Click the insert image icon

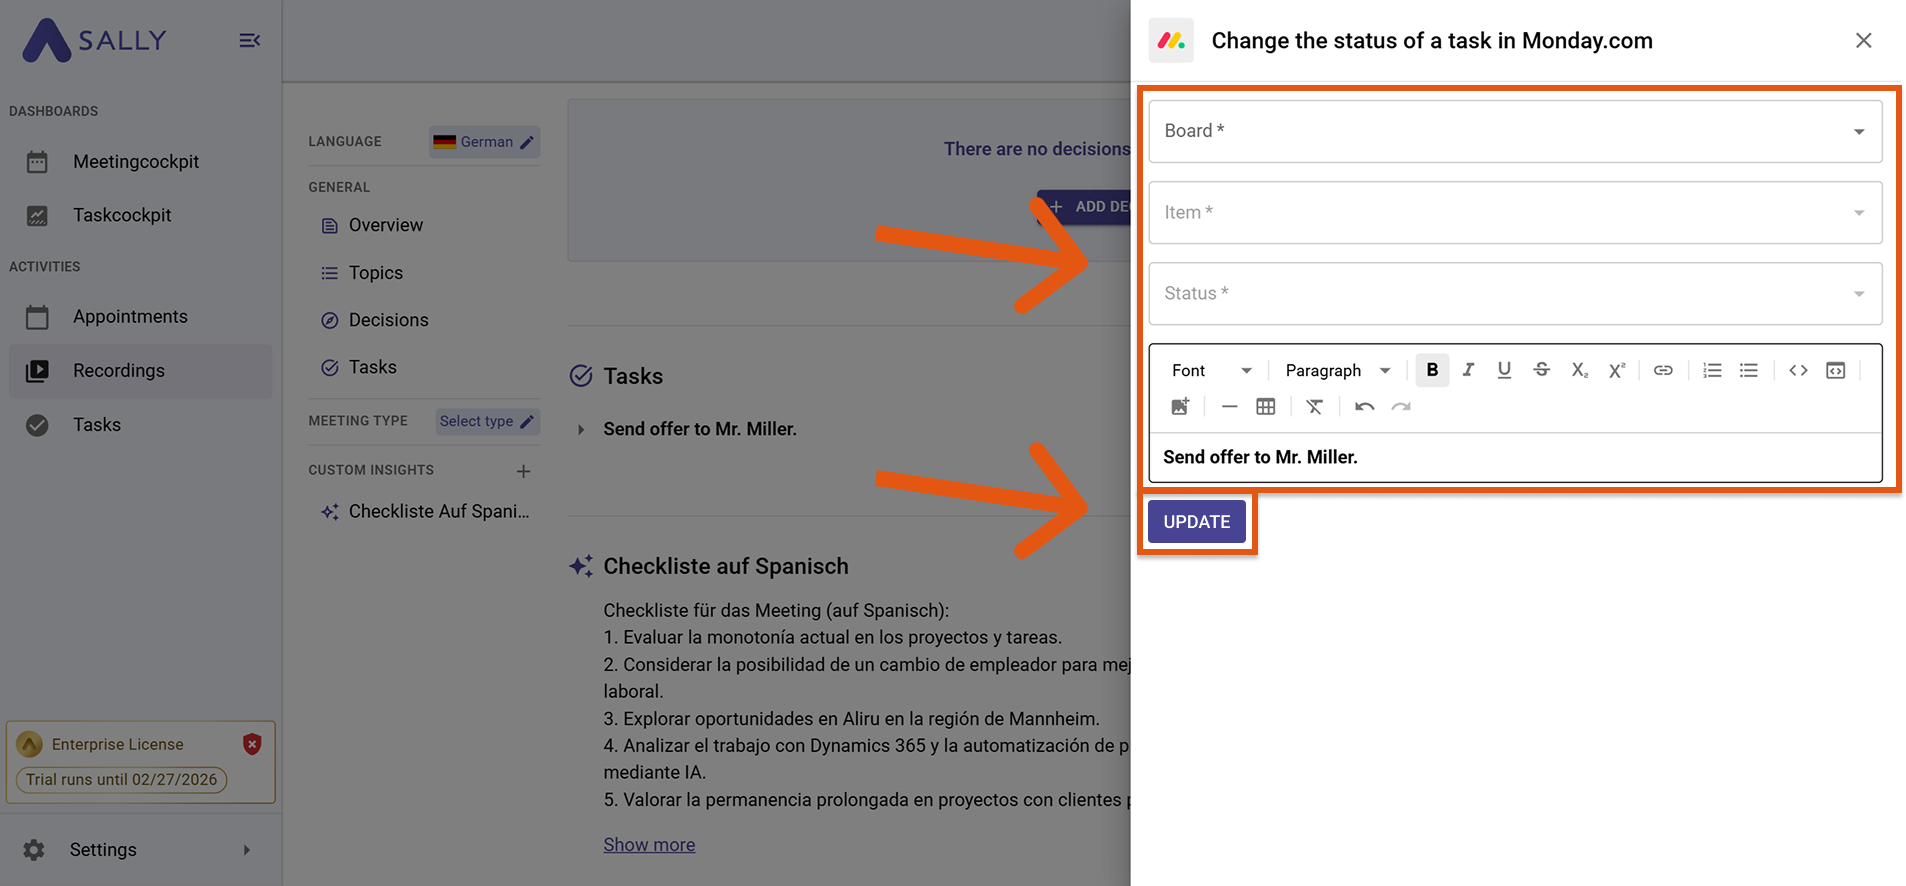click(x=1180, y=406)
